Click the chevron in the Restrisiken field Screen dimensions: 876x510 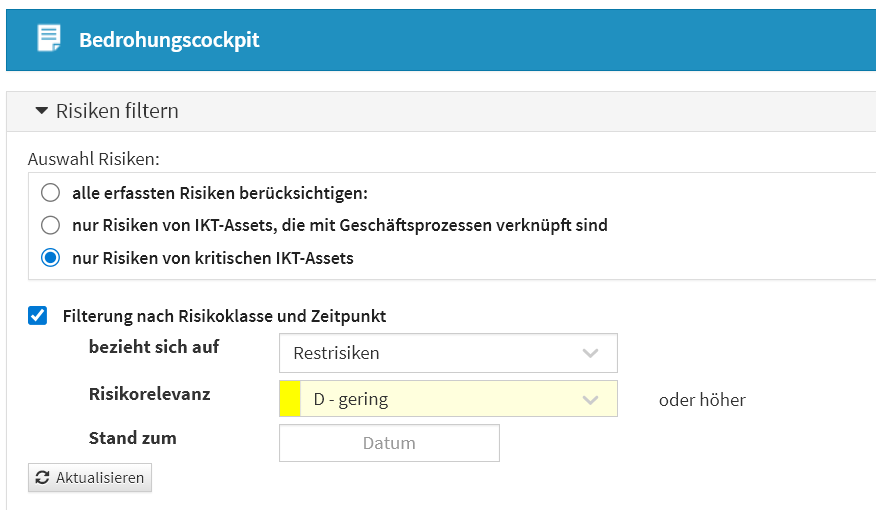590,353
